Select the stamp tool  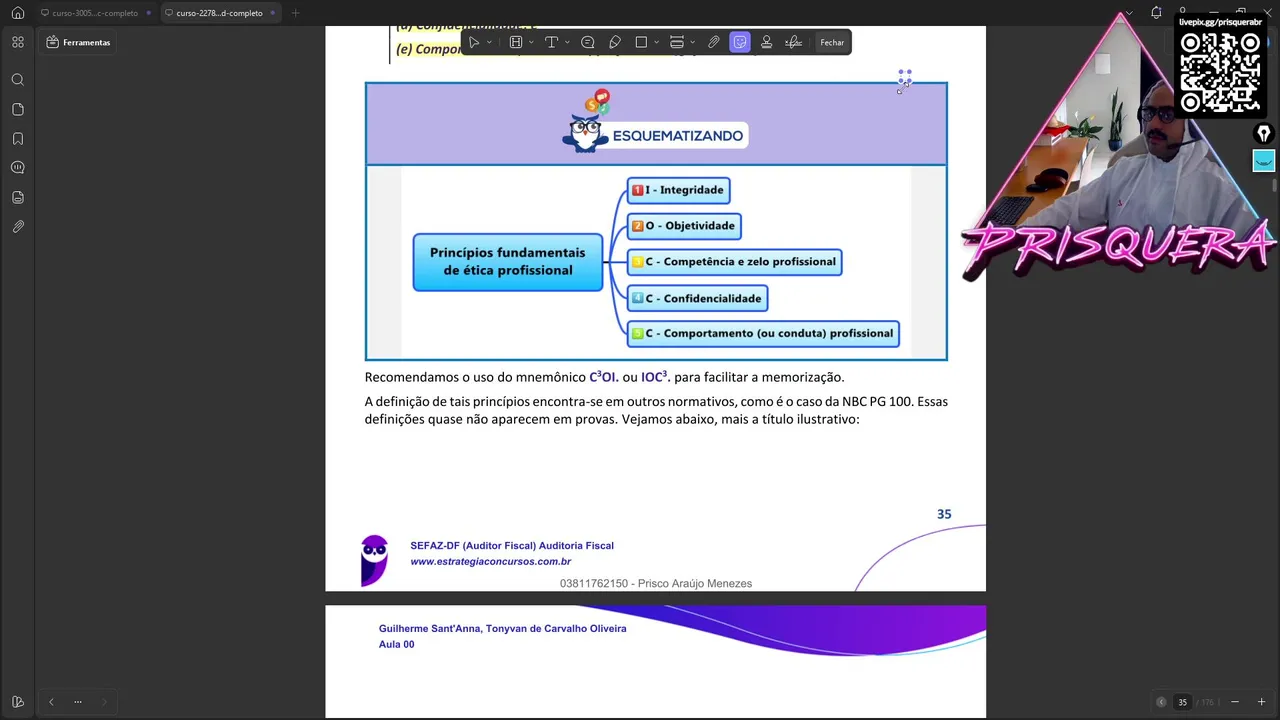(x=766, y=42)
